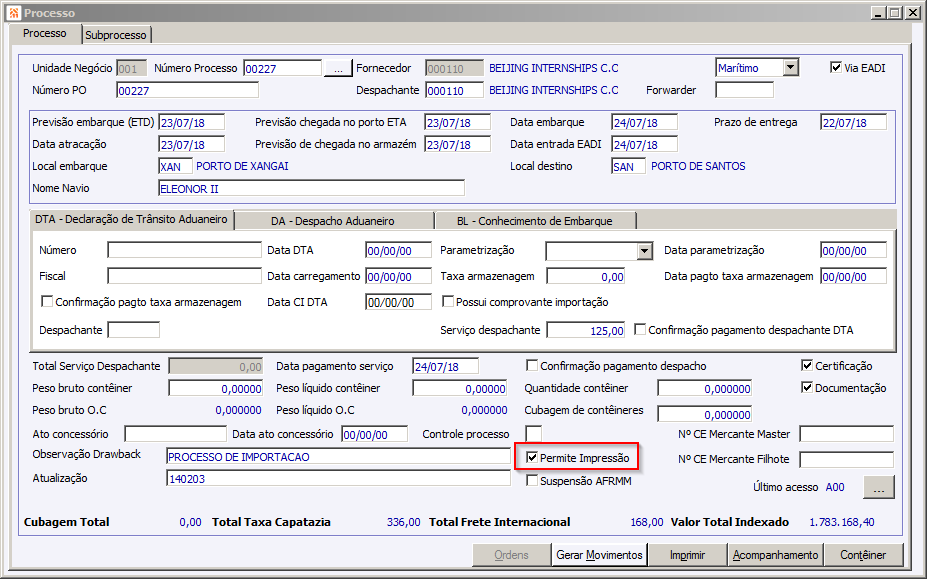Image resolution: width=927 pixels, height=579 pixels.
Task: Click Data entrada EADI field
Action: pos(644,144)
